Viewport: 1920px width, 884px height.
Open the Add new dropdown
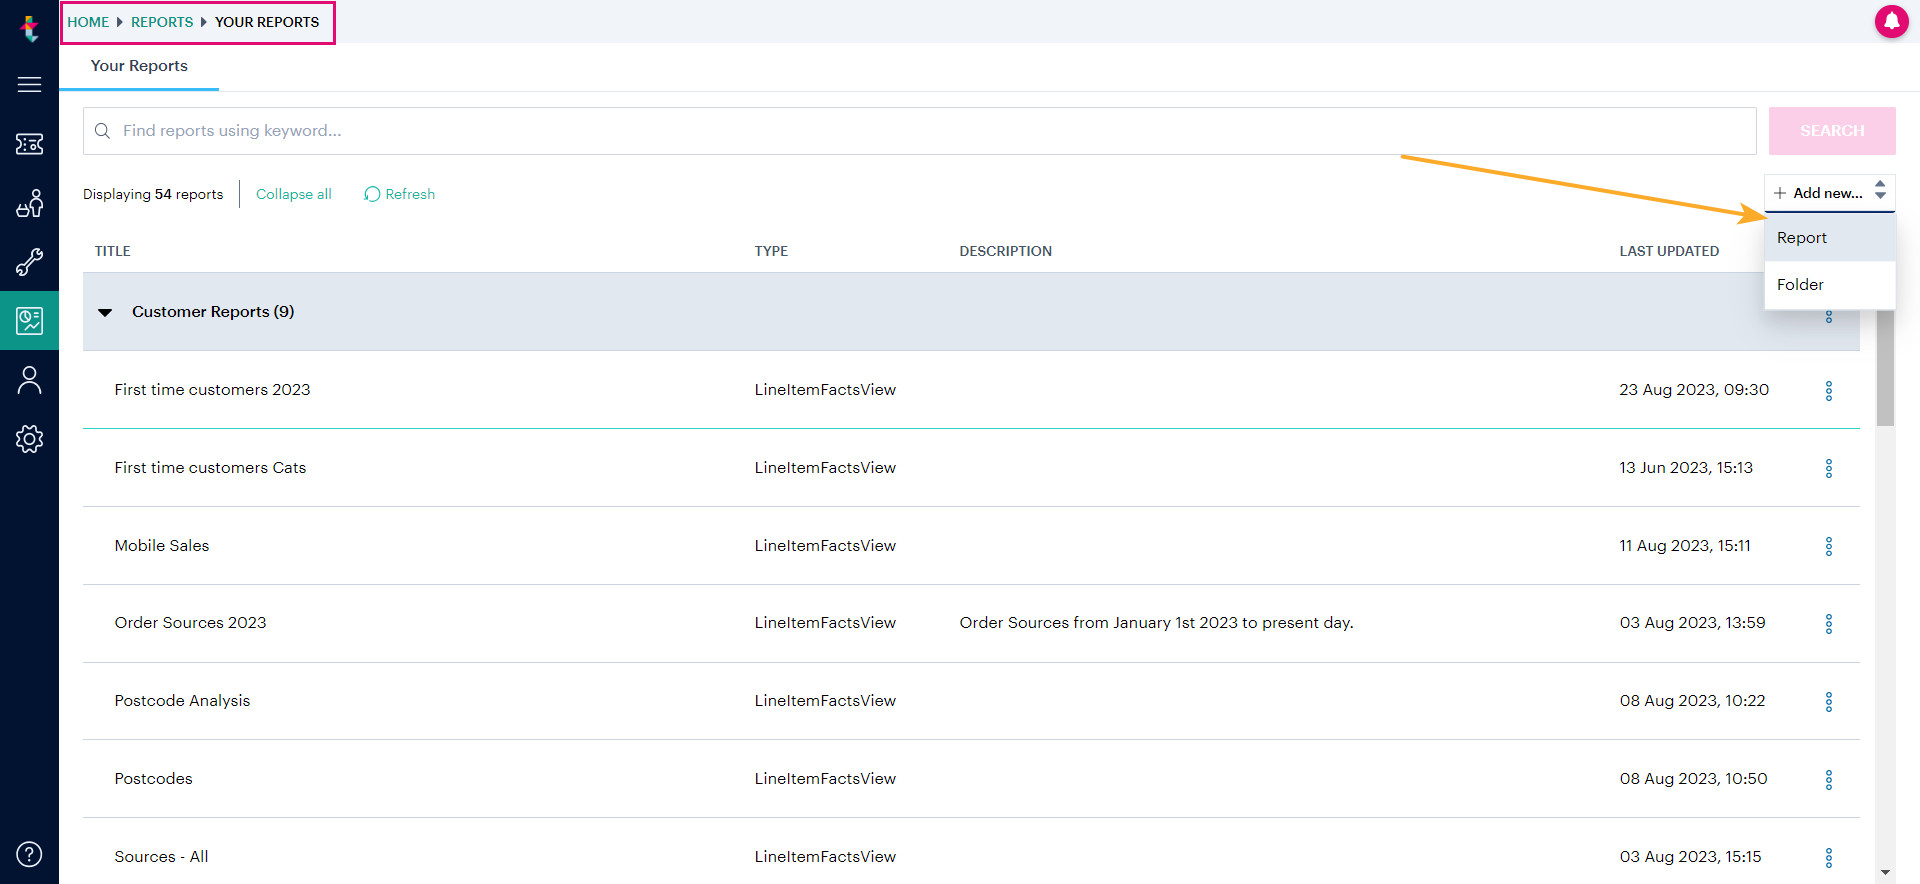click(1829, 193)
